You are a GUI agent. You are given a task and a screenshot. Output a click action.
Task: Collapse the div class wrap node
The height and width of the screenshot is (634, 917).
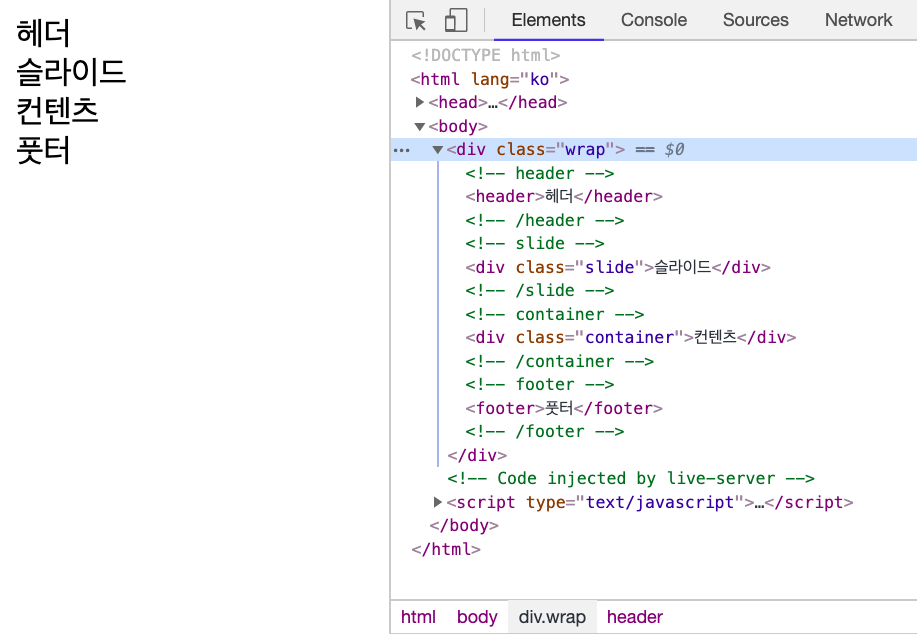(437, 150)
